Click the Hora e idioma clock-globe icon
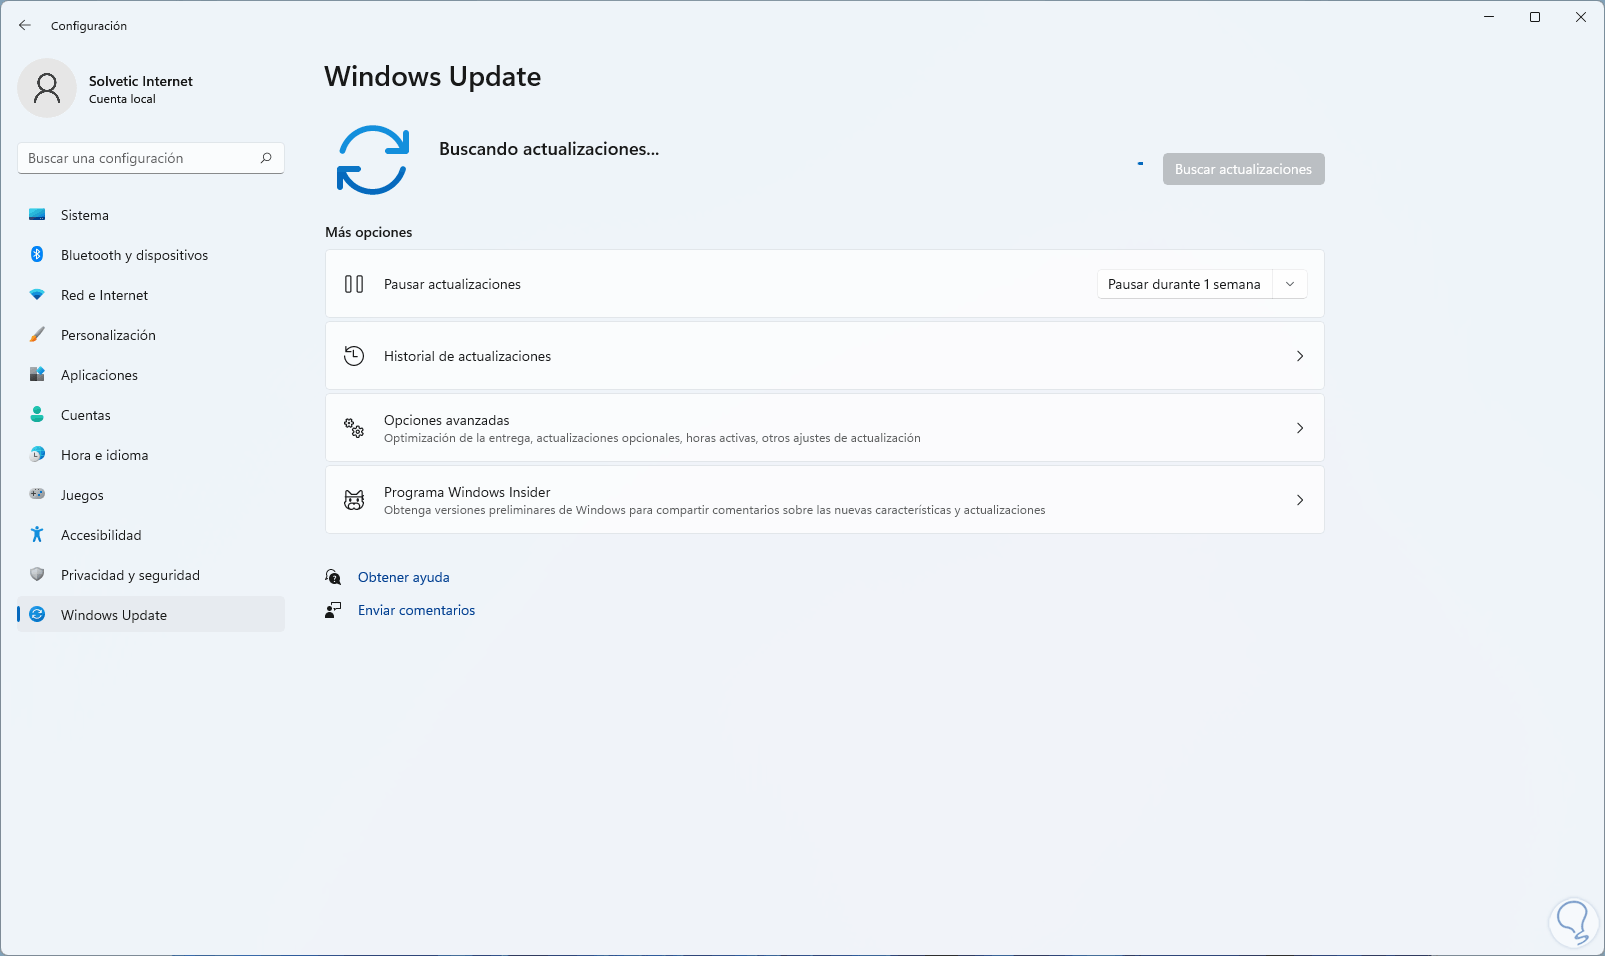 coord(37,455)
